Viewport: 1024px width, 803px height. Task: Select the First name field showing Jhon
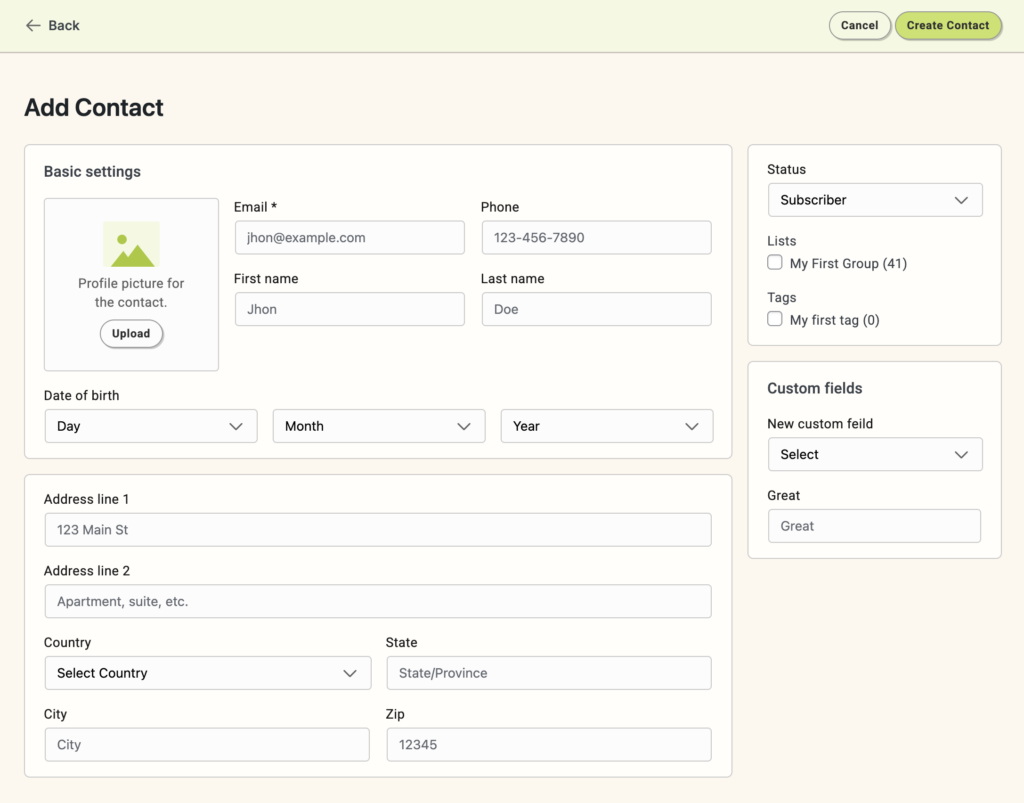point(349,309)
